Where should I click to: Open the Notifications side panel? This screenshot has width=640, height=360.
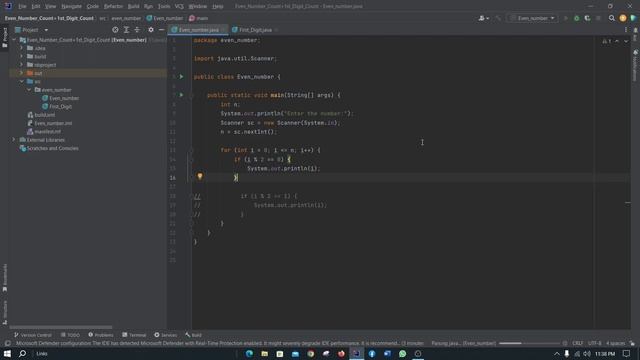coord(636,66)
